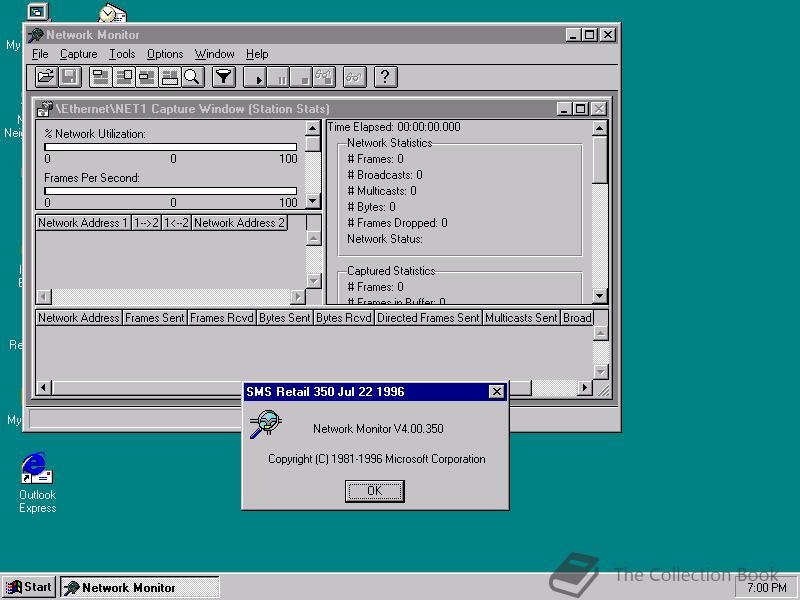800x600 pixels.
Task: Maximize the Ethernet\NET1 Capture Window
Action: tap(580, 109)
